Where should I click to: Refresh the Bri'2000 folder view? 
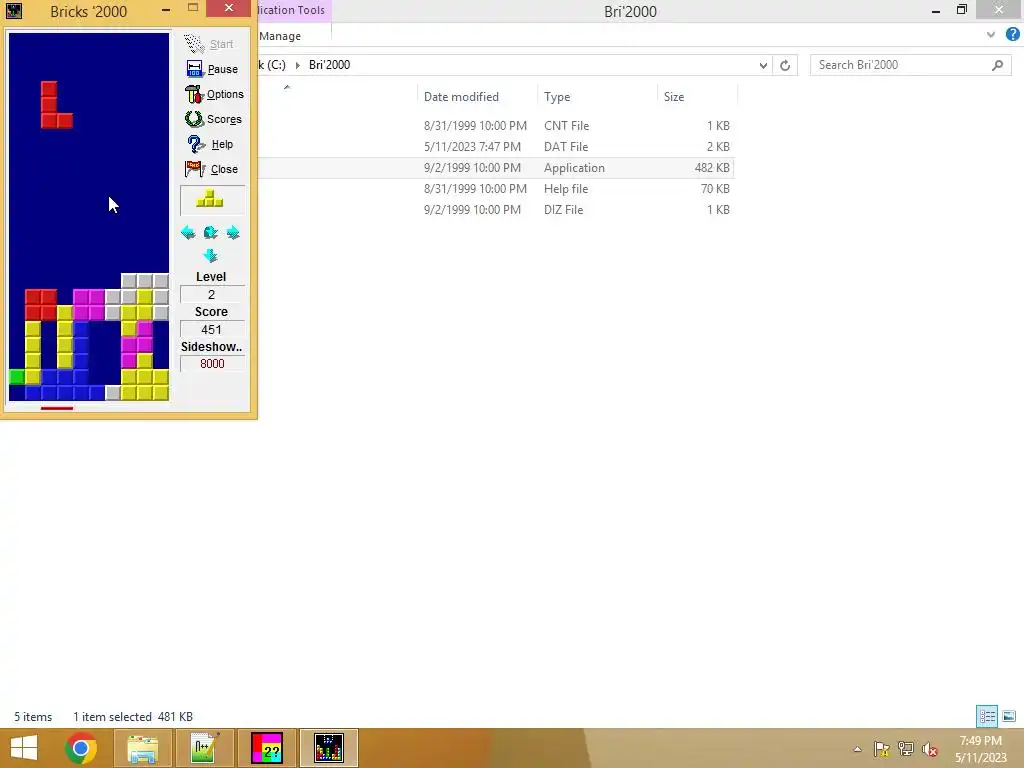[x=785, y=65]
